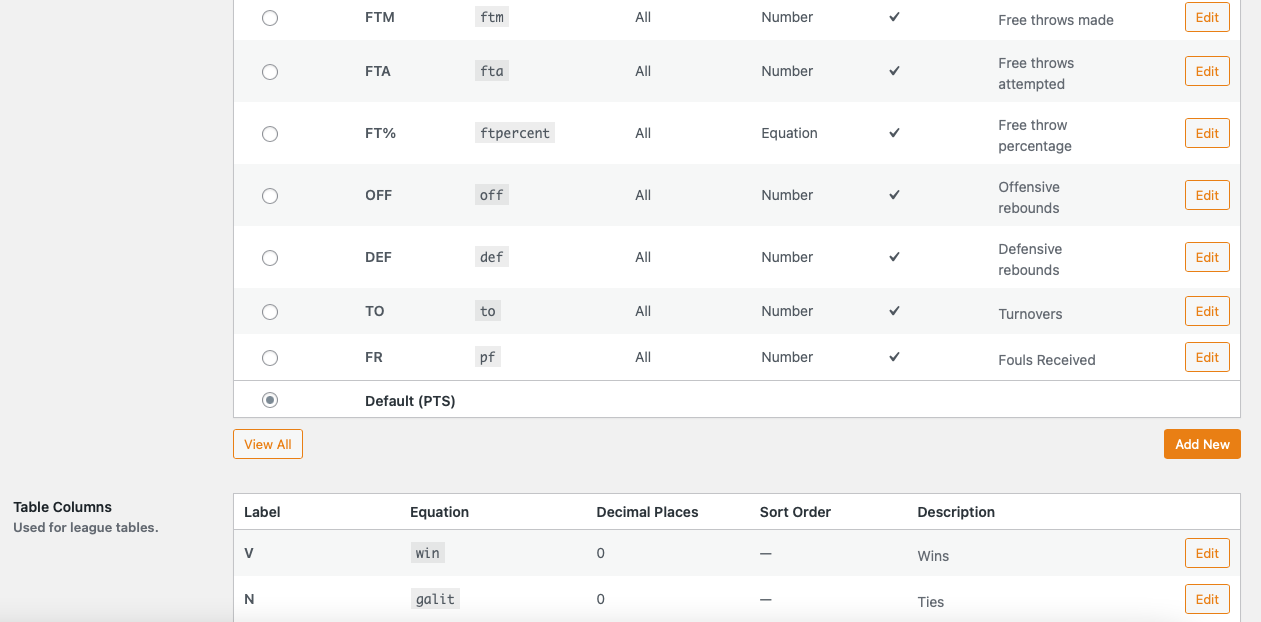Edit the Free throws attempted row
The width and height of the screenshot is (1261, 622).
pos(1207,71)
